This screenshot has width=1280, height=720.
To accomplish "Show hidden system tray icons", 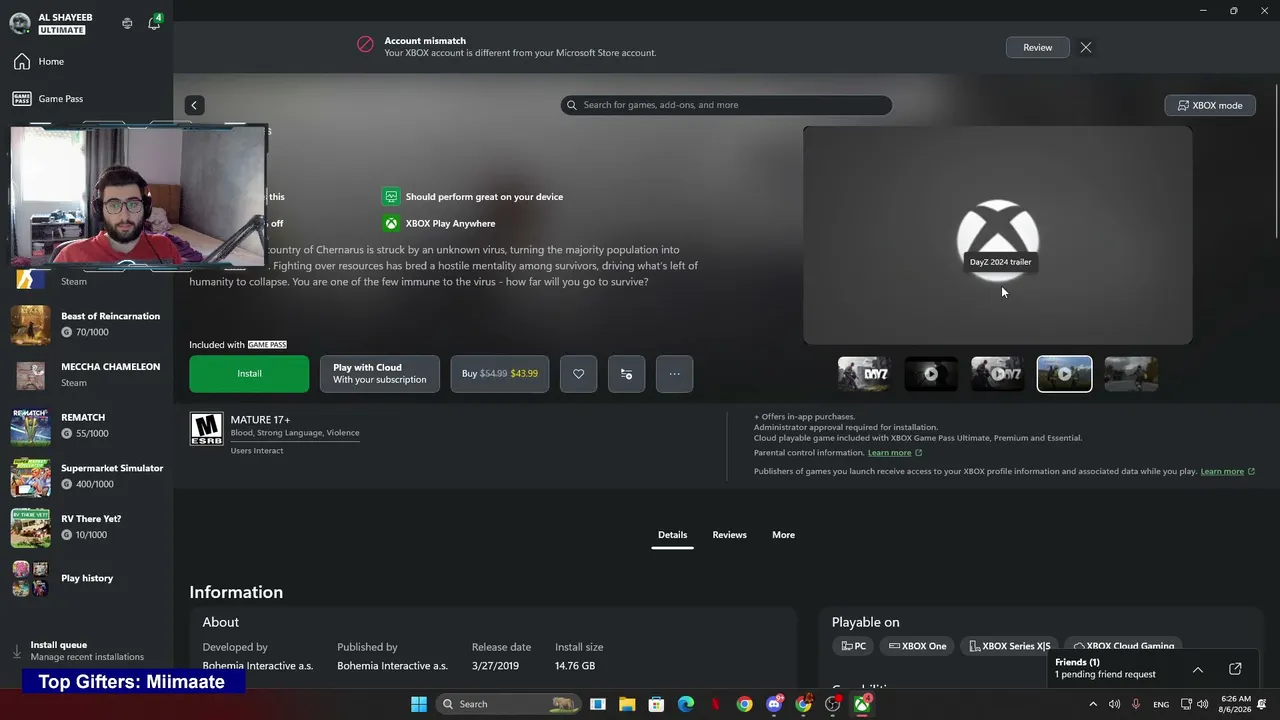I will click(x=1092, y=705).
